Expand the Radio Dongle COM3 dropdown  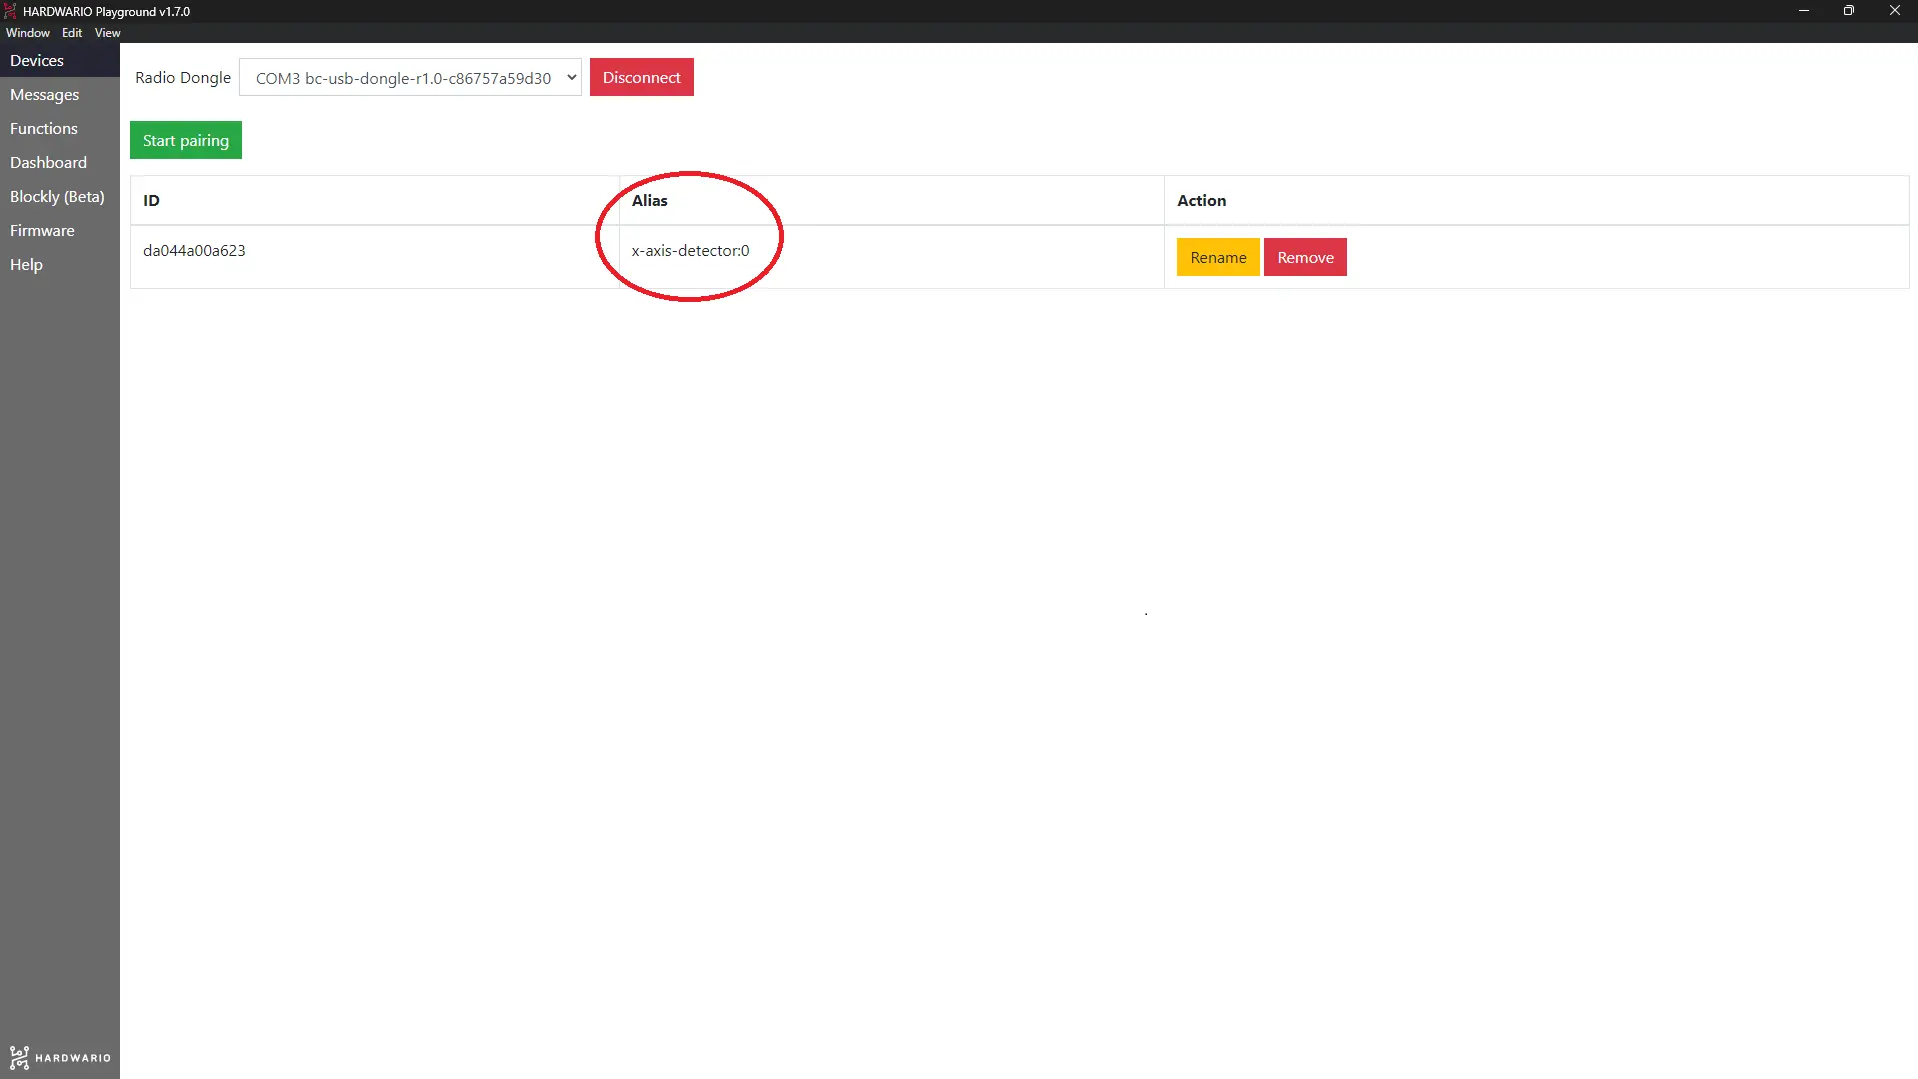click(x=410, y=78)
